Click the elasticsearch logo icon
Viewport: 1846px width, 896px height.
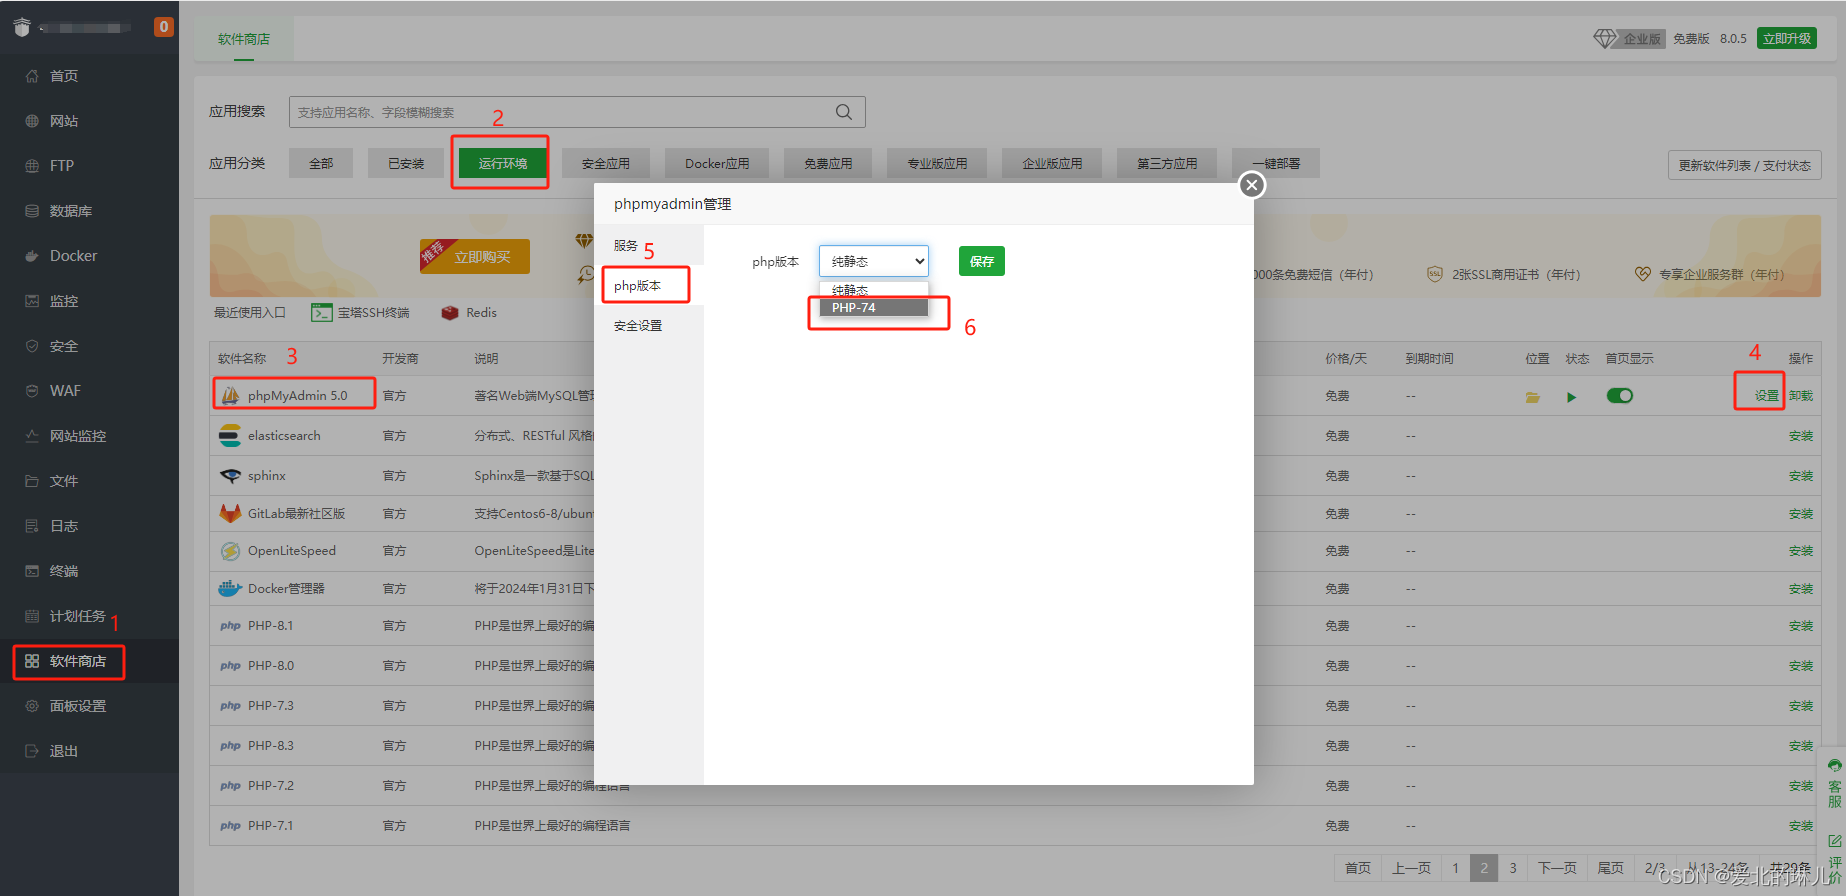230,436
